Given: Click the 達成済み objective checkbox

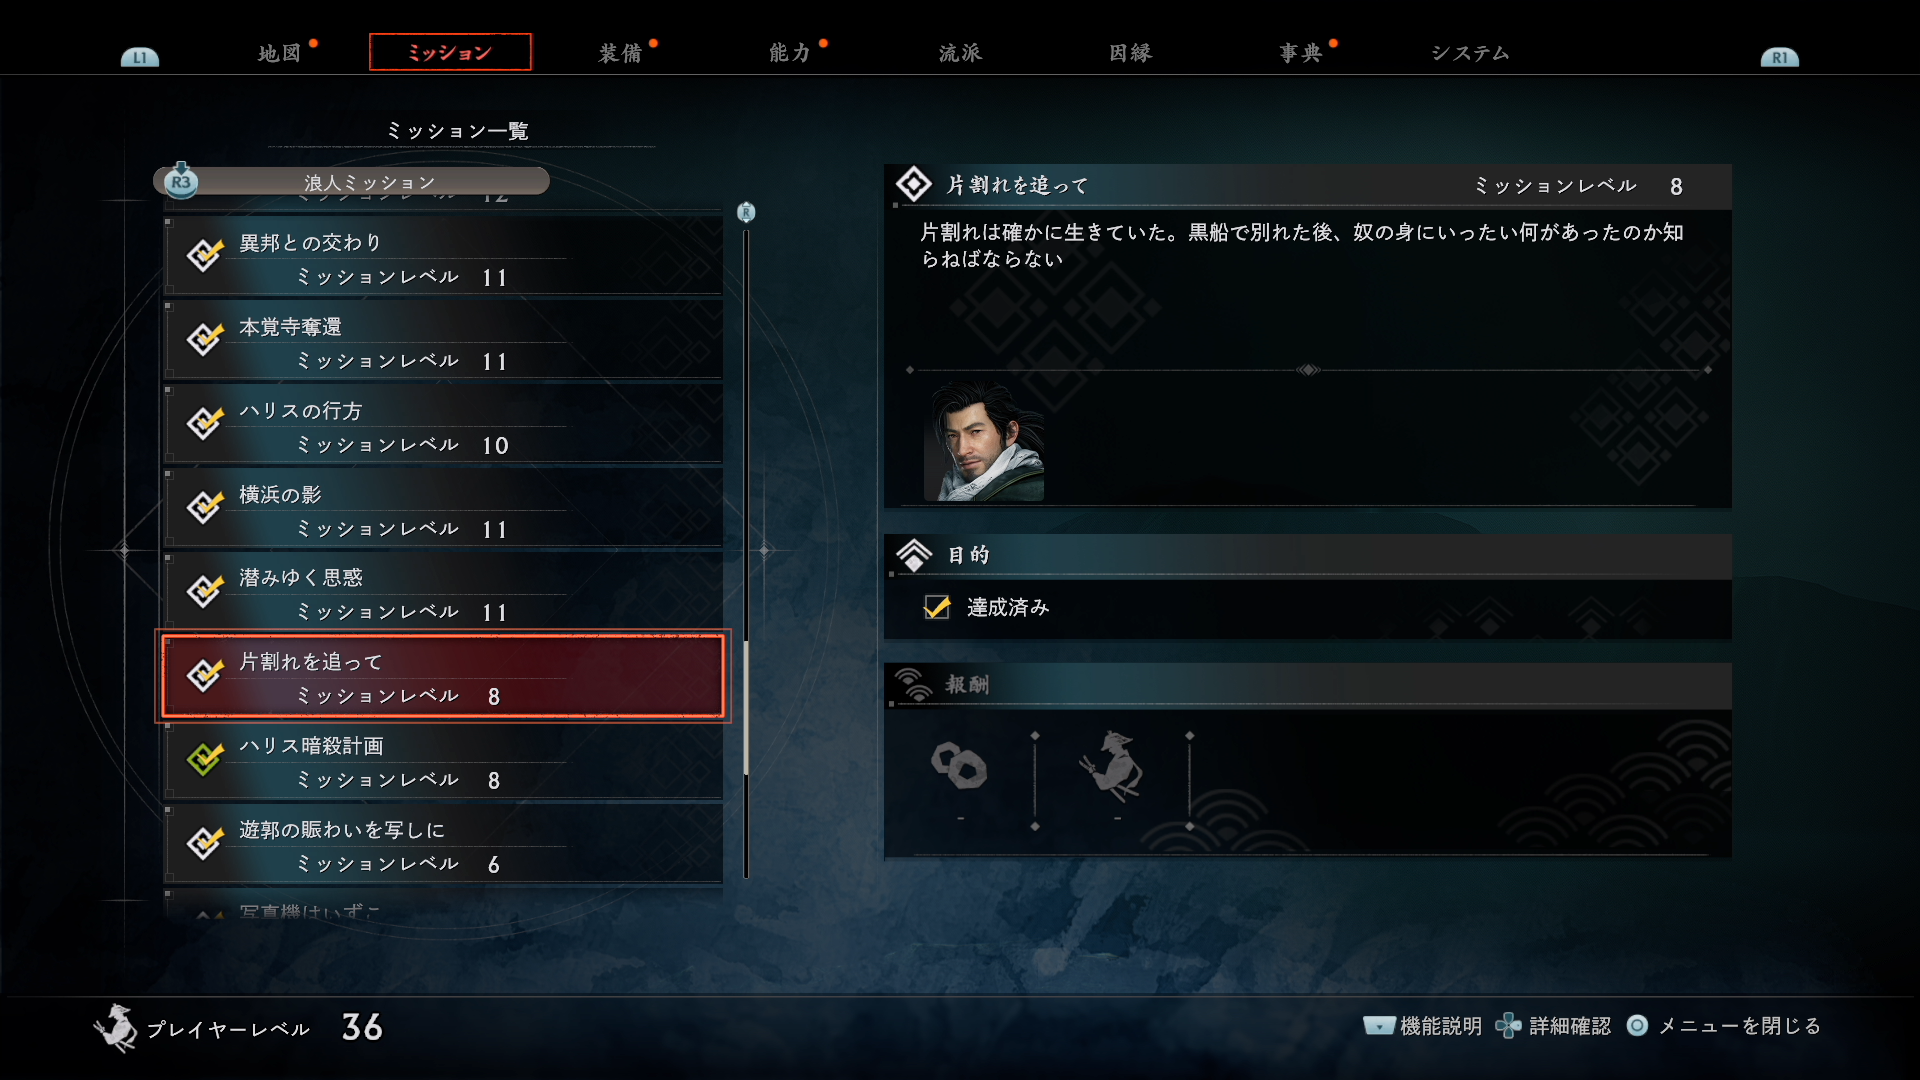Looking at the screenshot, I should 937,607.
